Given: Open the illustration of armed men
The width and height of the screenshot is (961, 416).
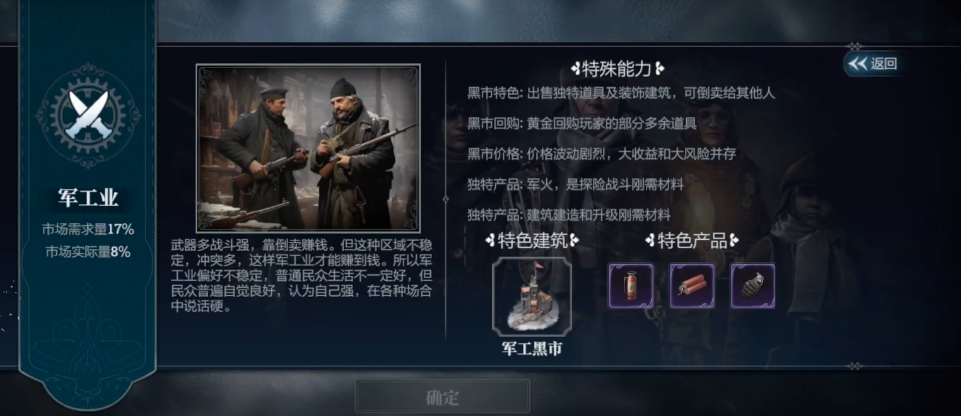Looking at the screenshot, I should [308, 148].
